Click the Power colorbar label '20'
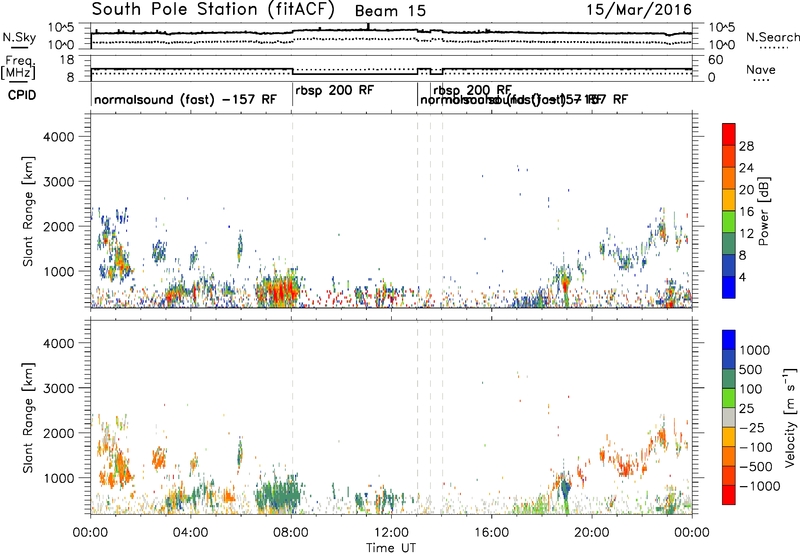 point(746,190)
